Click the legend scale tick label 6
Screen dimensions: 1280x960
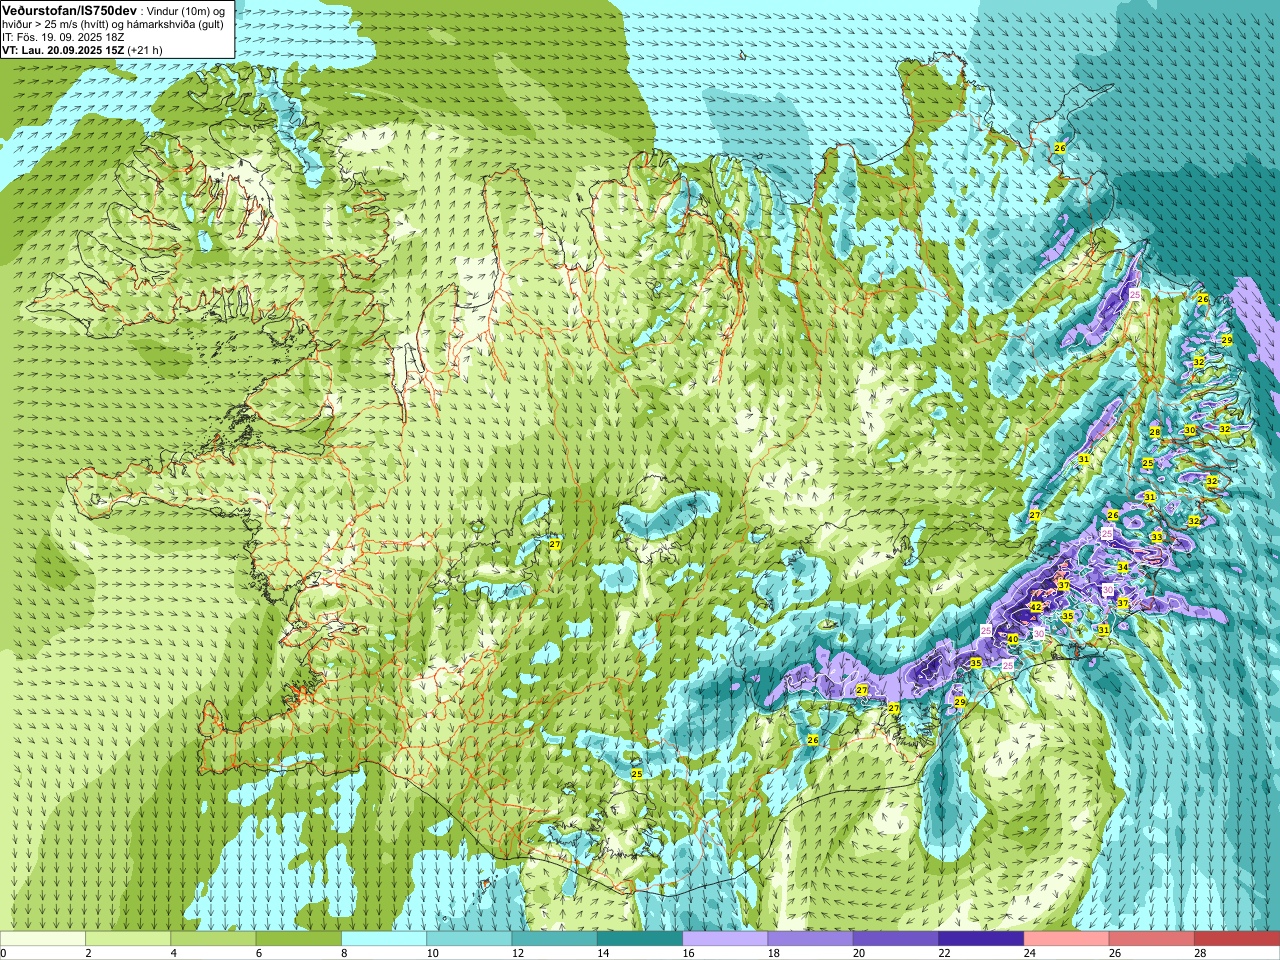point(259,953)
